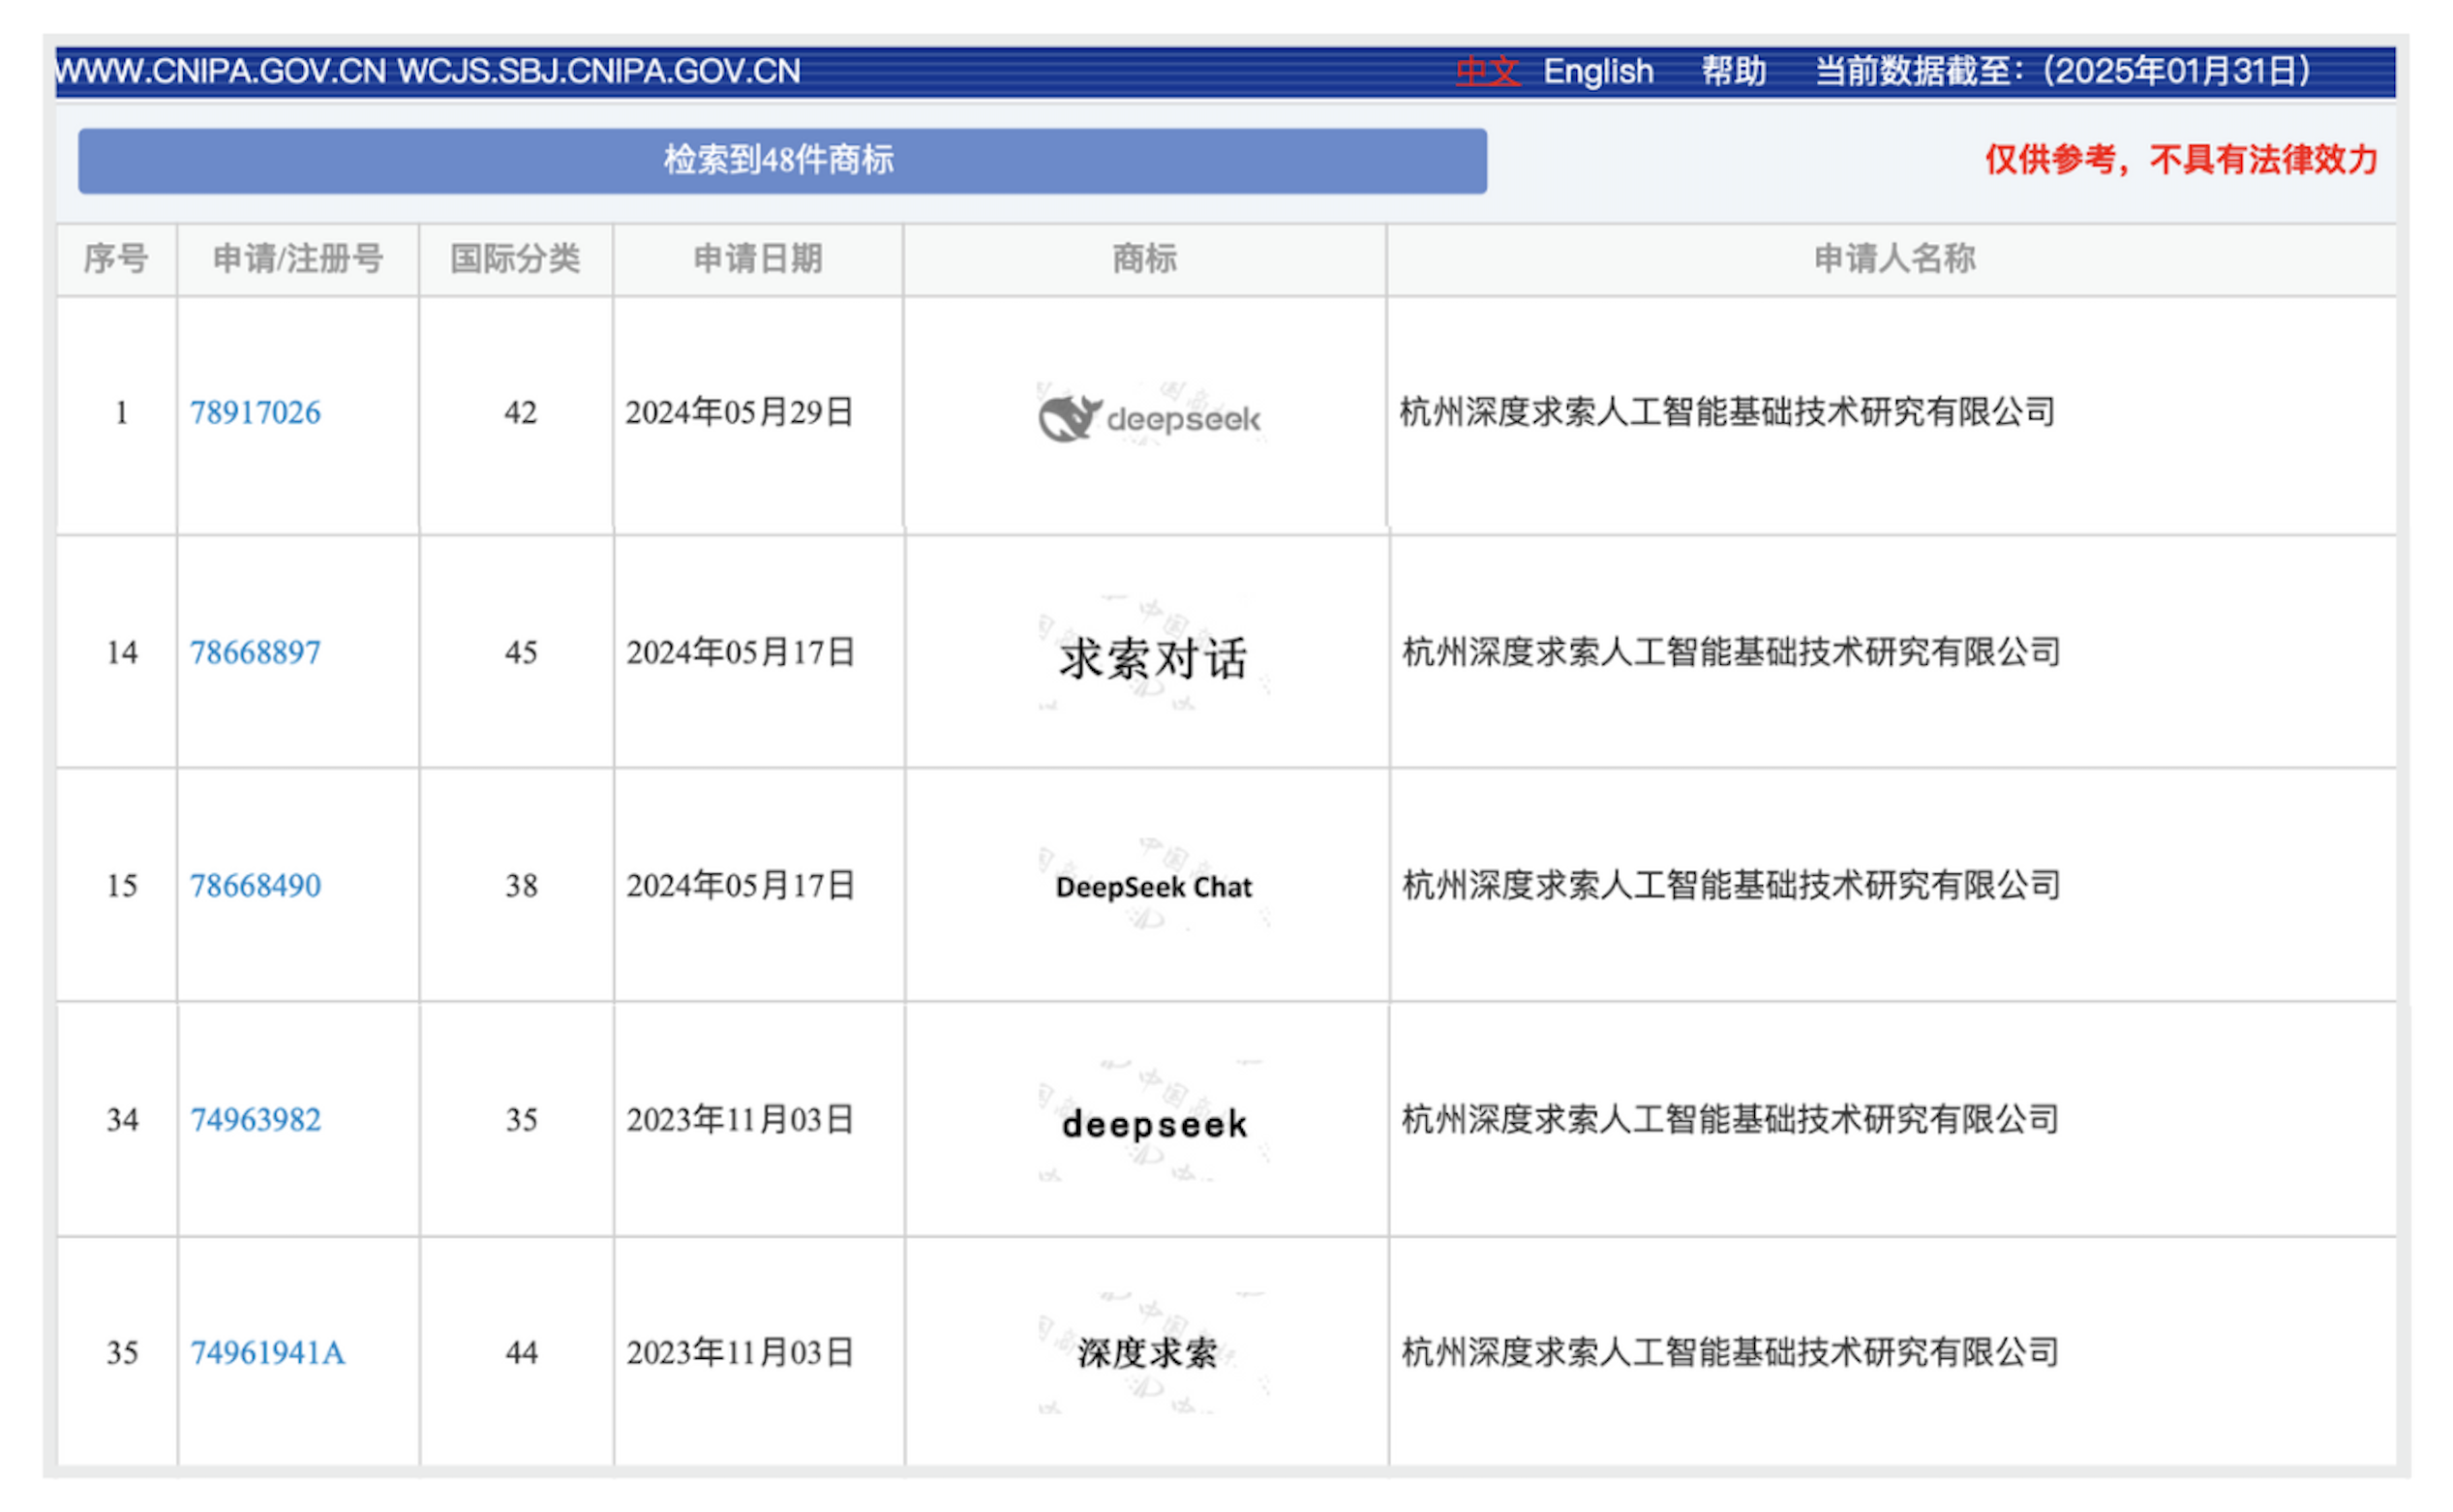This screenshot has height=1512, width=2453.
Task: Click applicant name in row 15
Action: pos(1731,885)
